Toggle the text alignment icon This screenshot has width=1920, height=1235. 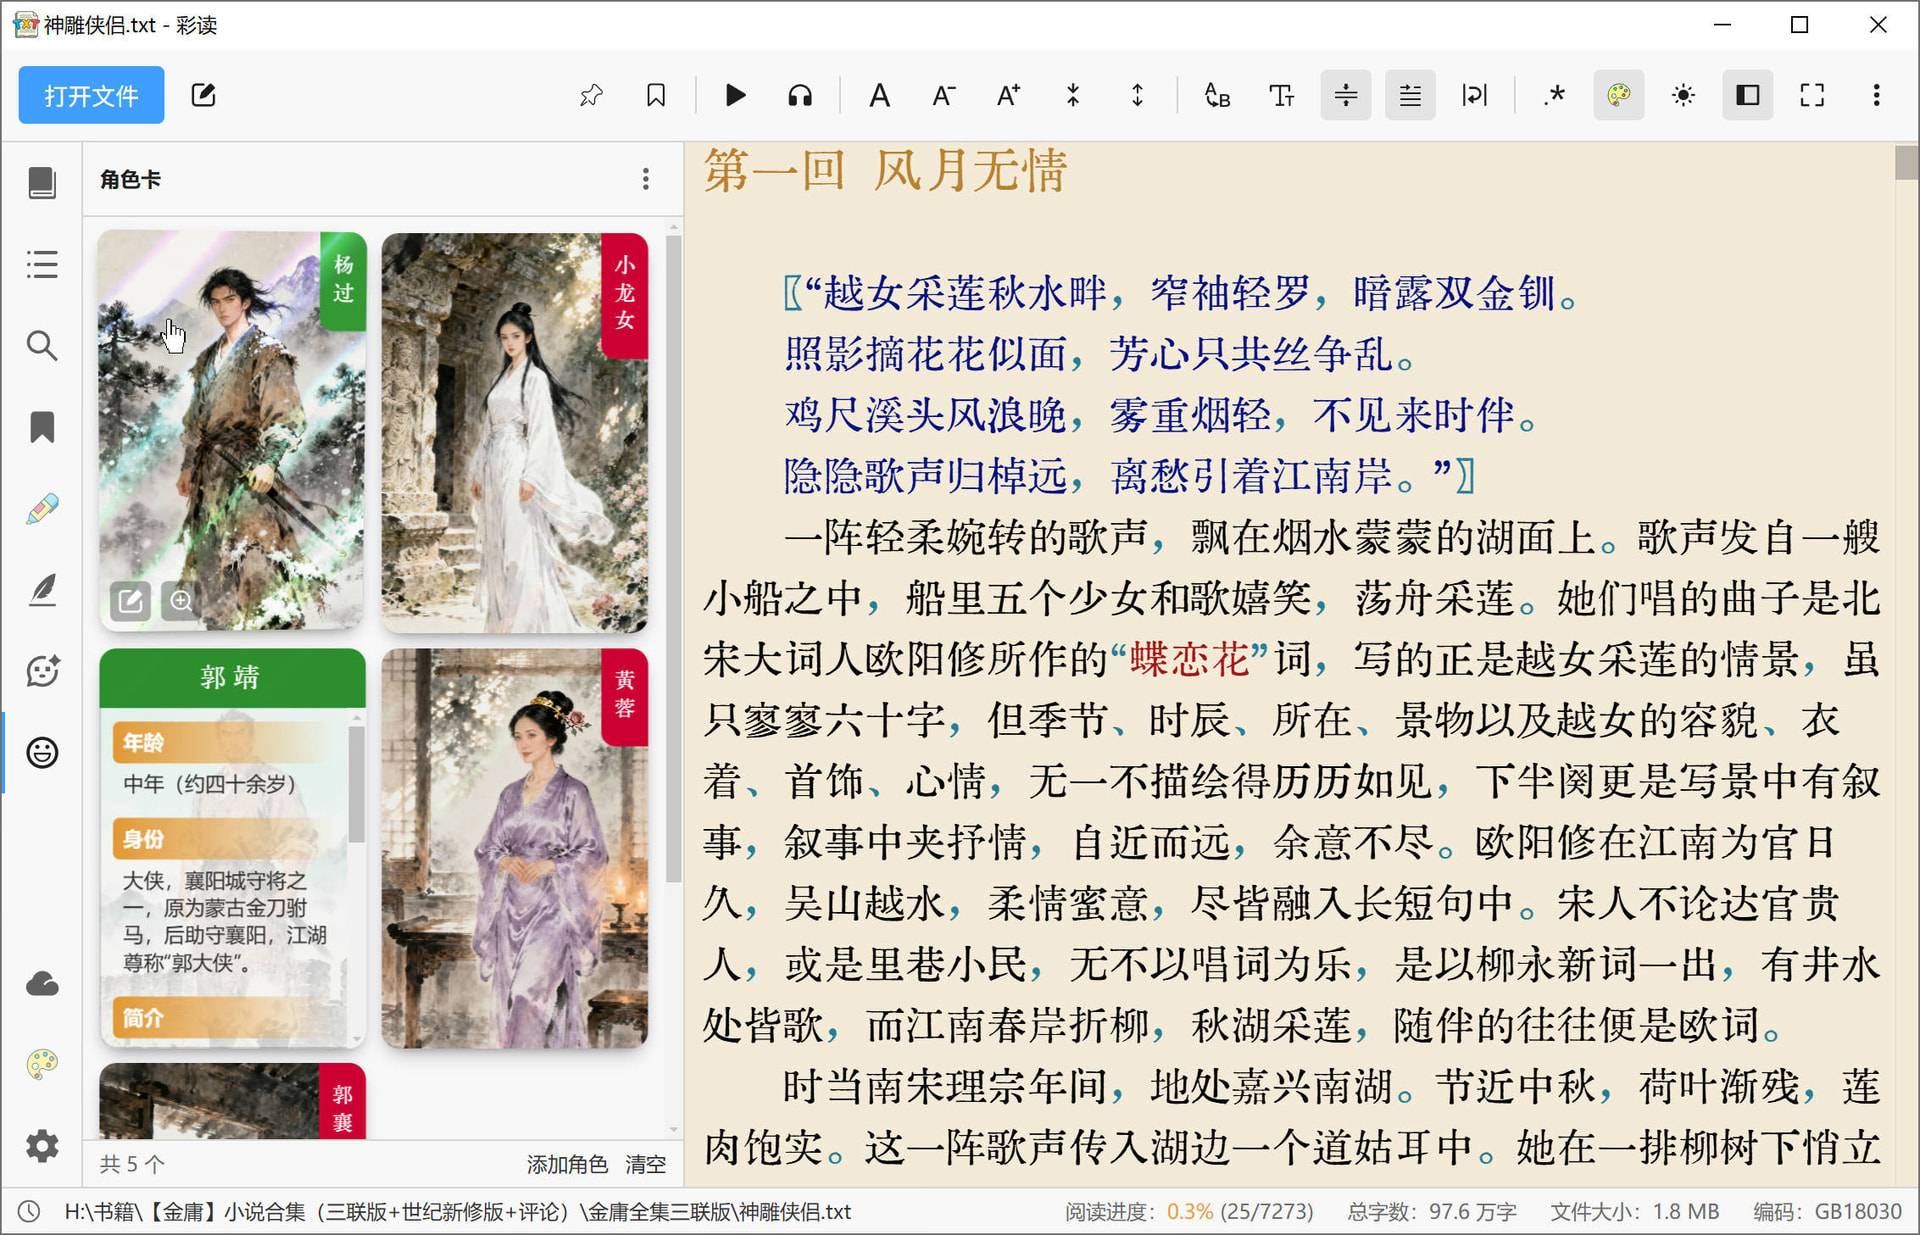click(x=1410, y=95)
